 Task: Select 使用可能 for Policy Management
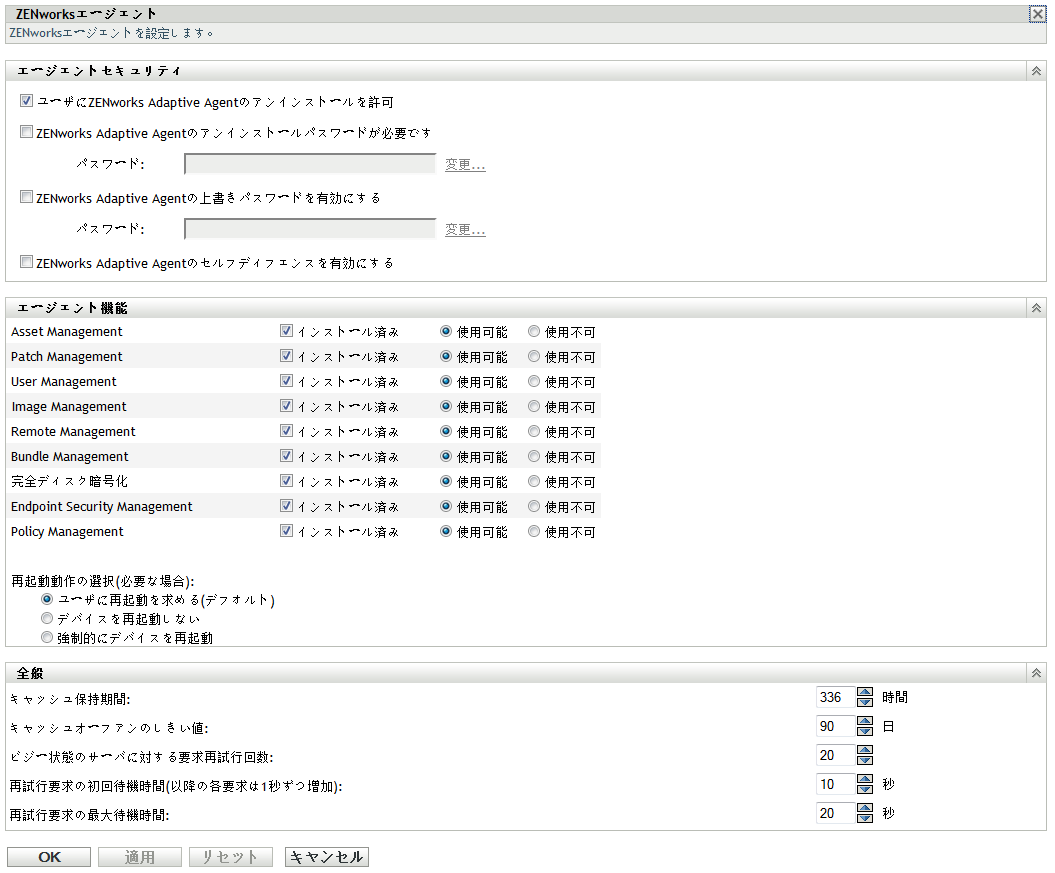(445, 531)
